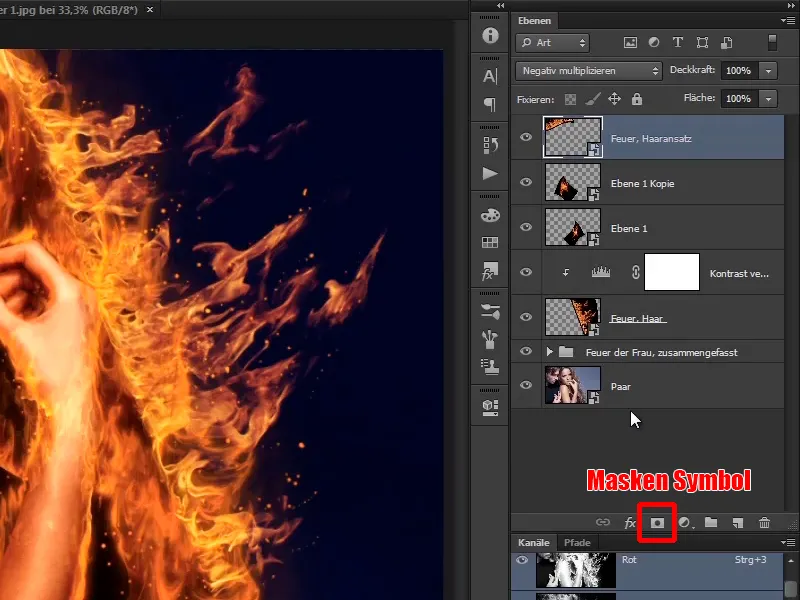
Task: Select the Kontrast layer mask thumbnail
Action: 671,272
